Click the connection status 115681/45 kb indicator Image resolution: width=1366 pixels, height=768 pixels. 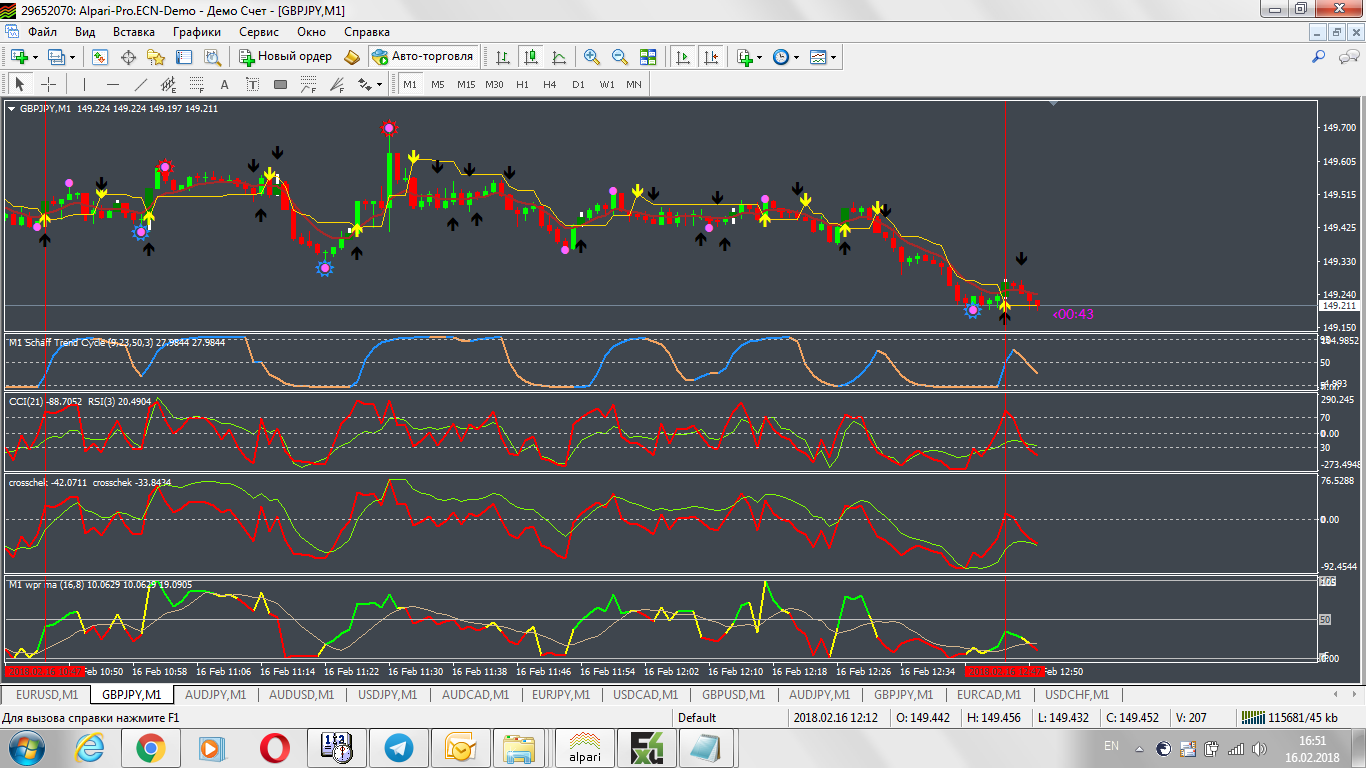pos(1288,717)
